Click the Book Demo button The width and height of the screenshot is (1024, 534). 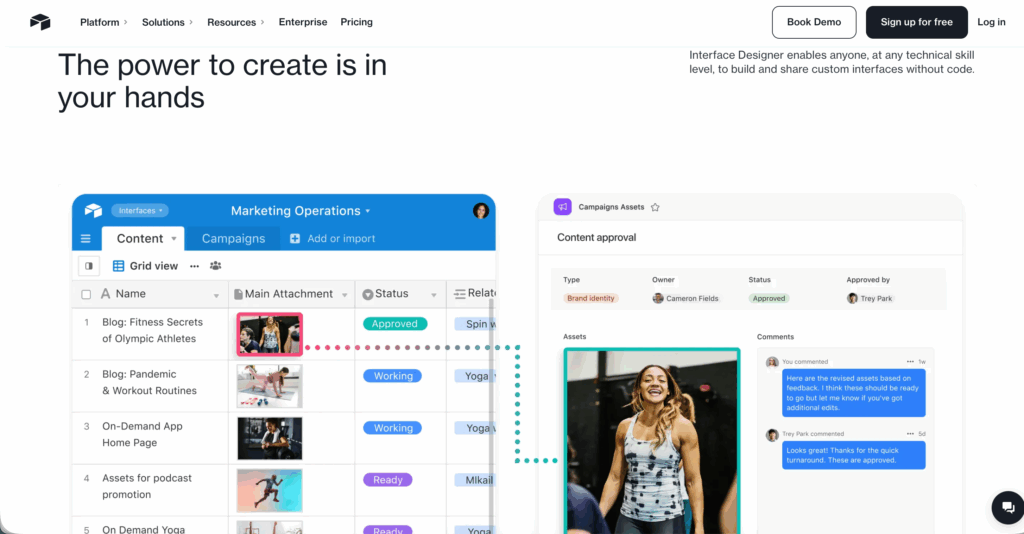coord(813,22)
